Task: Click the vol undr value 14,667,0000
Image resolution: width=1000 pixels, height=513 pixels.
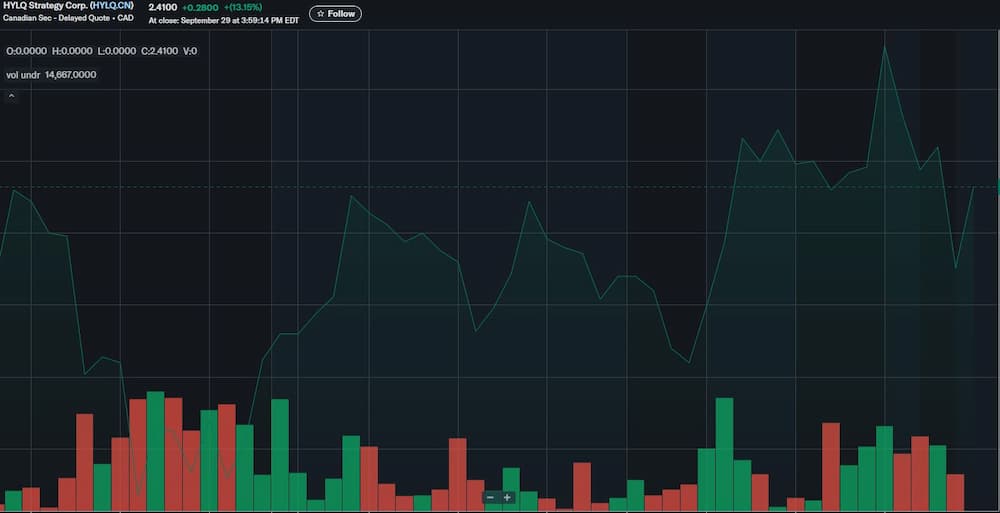Action: [70, 74]
